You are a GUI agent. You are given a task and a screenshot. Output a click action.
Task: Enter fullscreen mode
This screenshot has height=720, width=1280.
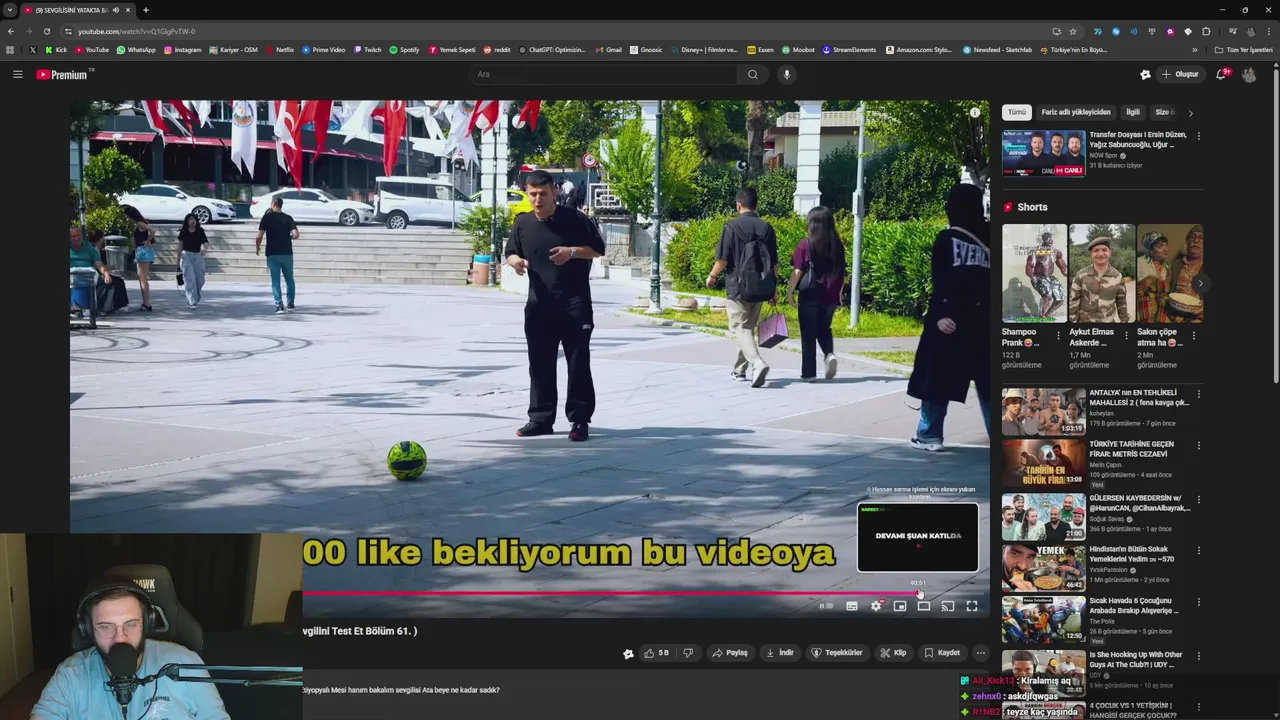coord(972,606)
